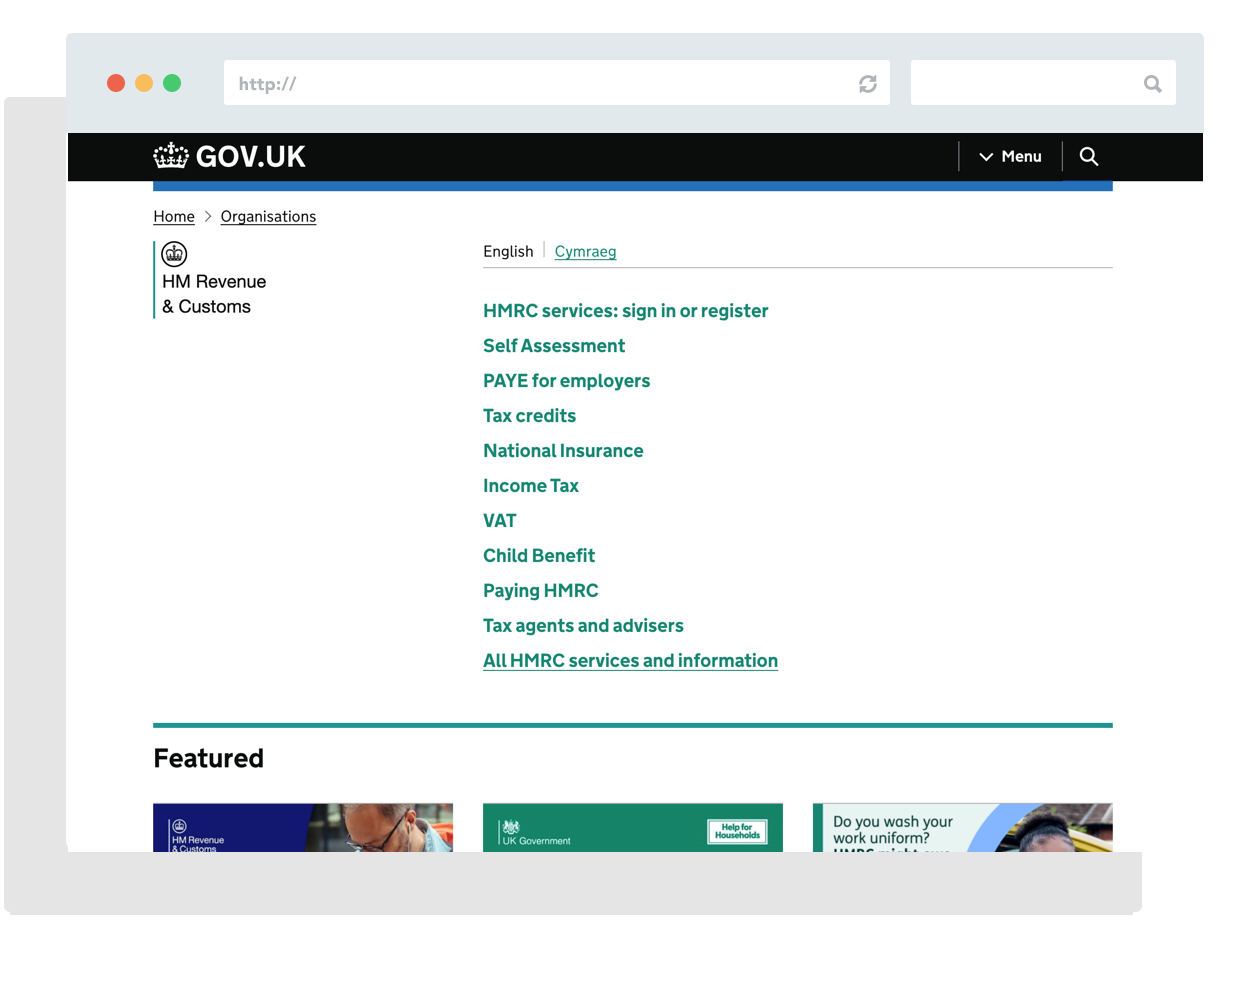Open the Tax credits link
This screenshot has width=1250, height=1000.
[529, 416]
